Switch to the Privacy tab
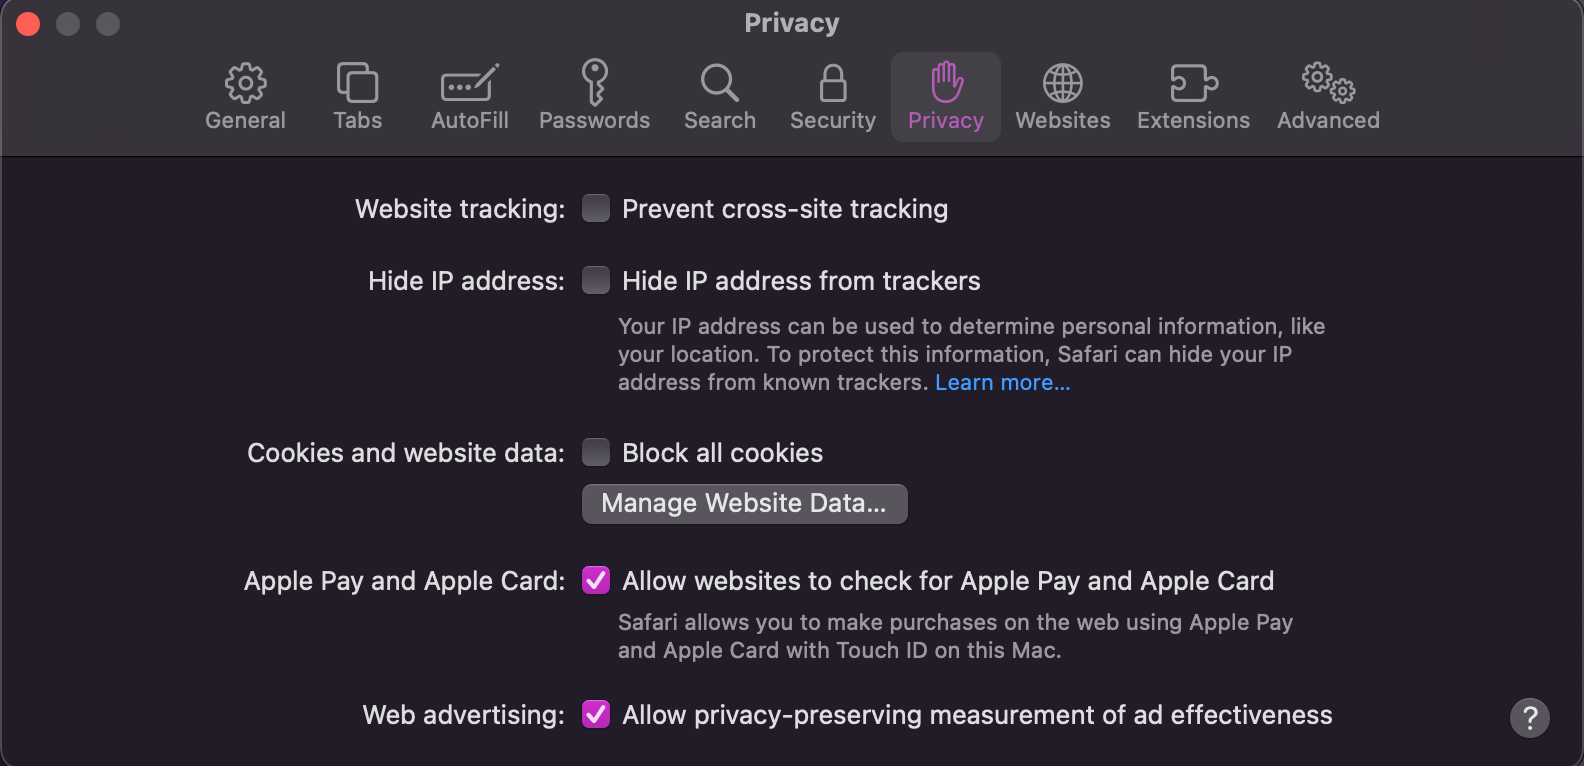This screenshot has height=766, width=1584. [945, 95]
